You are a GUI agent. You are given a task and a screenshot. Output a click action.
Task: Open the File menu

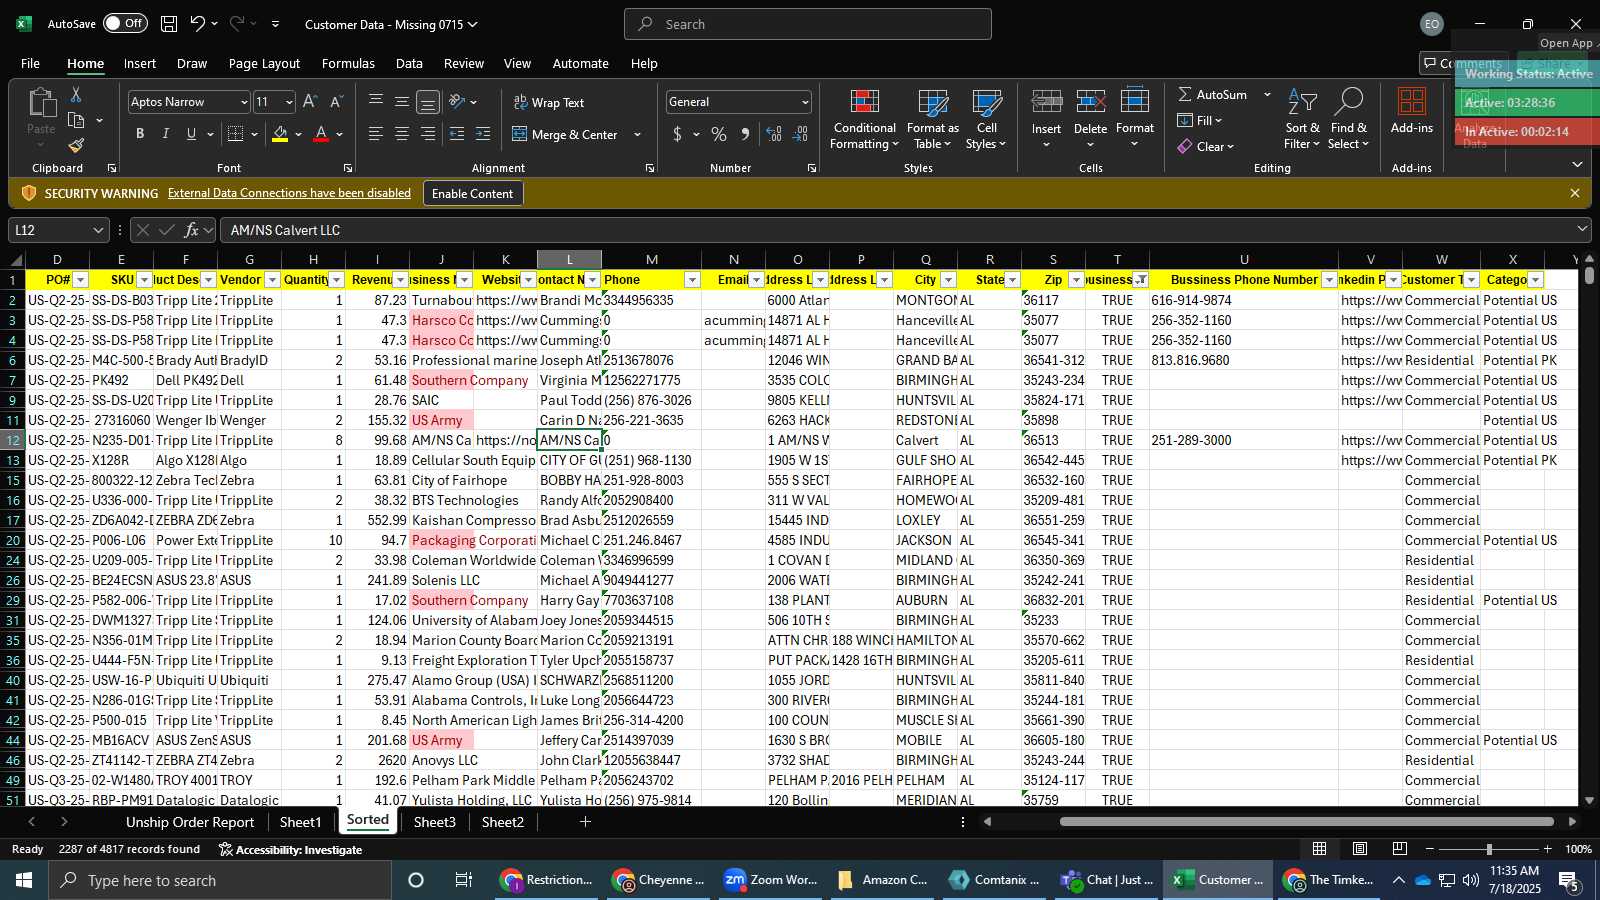(31, 63)
